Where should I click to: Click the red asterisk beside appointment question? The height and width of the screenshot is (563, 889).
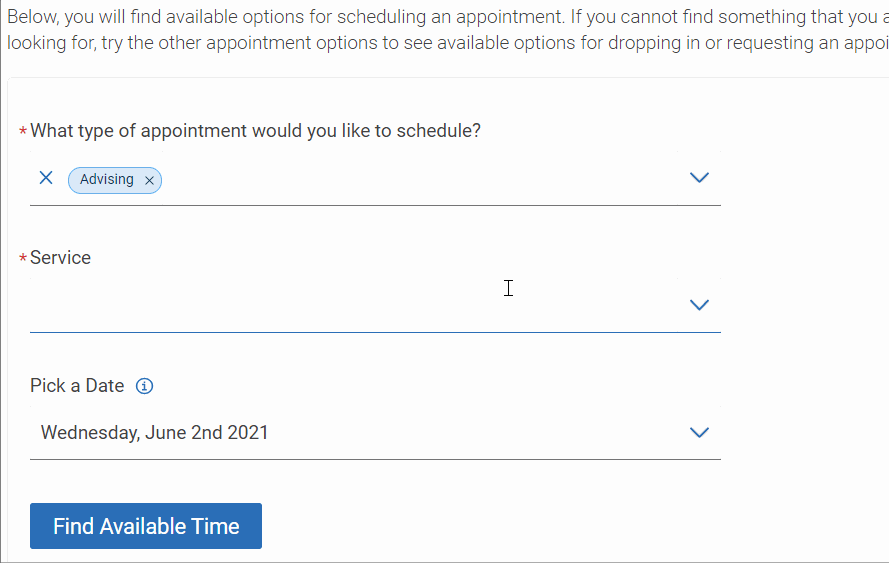point(23,132)
